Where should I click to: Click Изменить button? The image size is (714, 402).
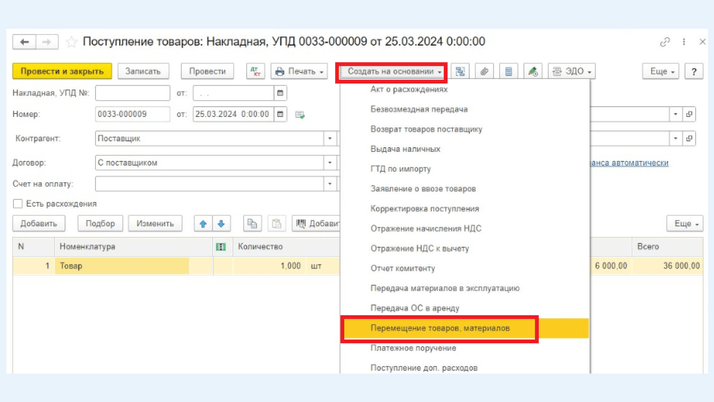(x=155, y=224)
